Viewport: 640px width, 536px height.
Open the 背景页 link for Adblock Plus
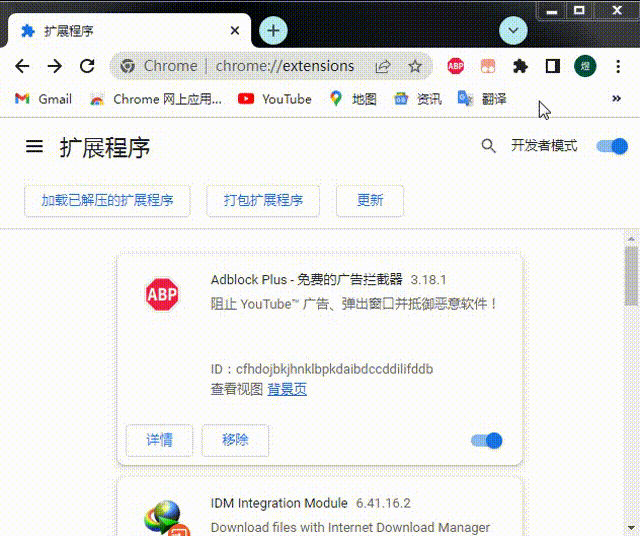(x=287, y=389)
